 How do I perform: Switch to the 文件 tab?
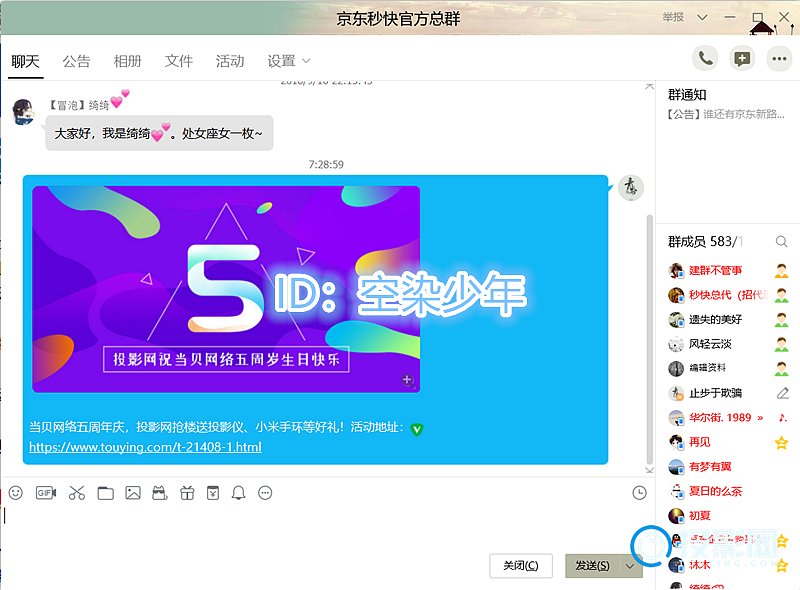(x=179, y=62)
